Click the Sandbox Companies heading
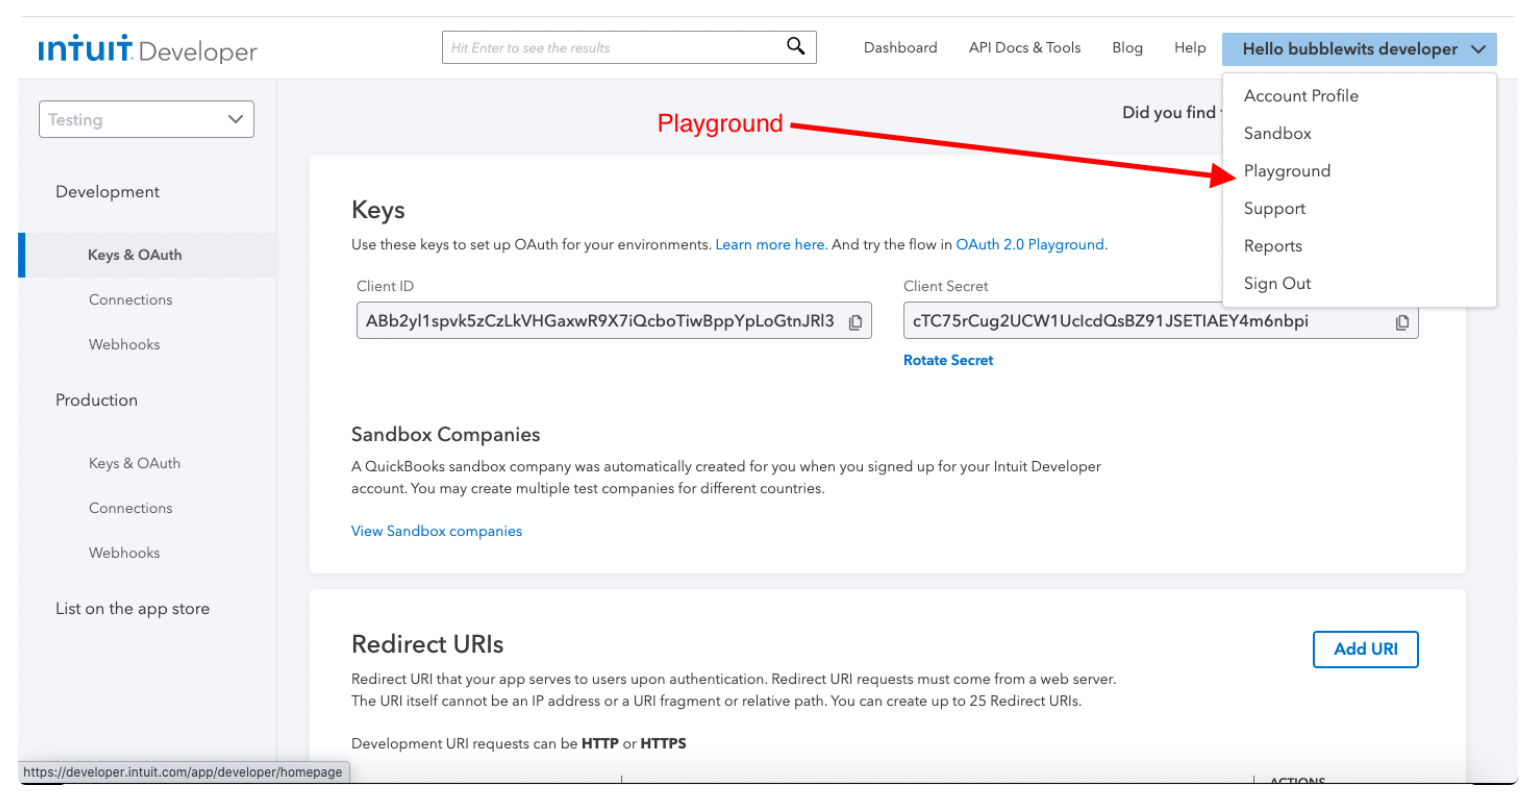The image size is (1532, 798). pos(445,434)
